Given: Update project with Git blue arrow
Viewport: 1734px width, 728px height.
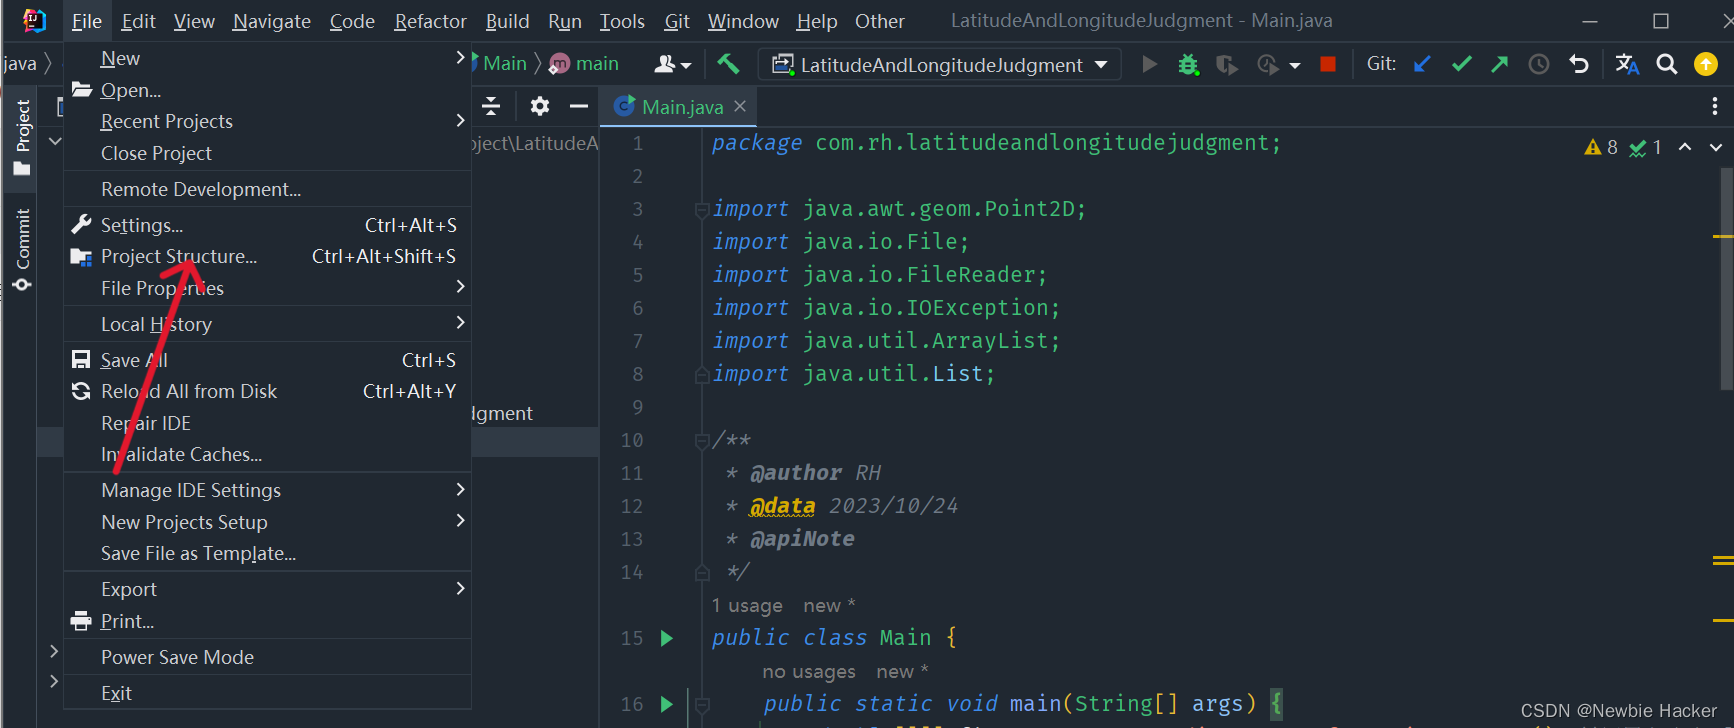Looking at the screenshot, I should pyautogui.click(x=1422, y=64).
